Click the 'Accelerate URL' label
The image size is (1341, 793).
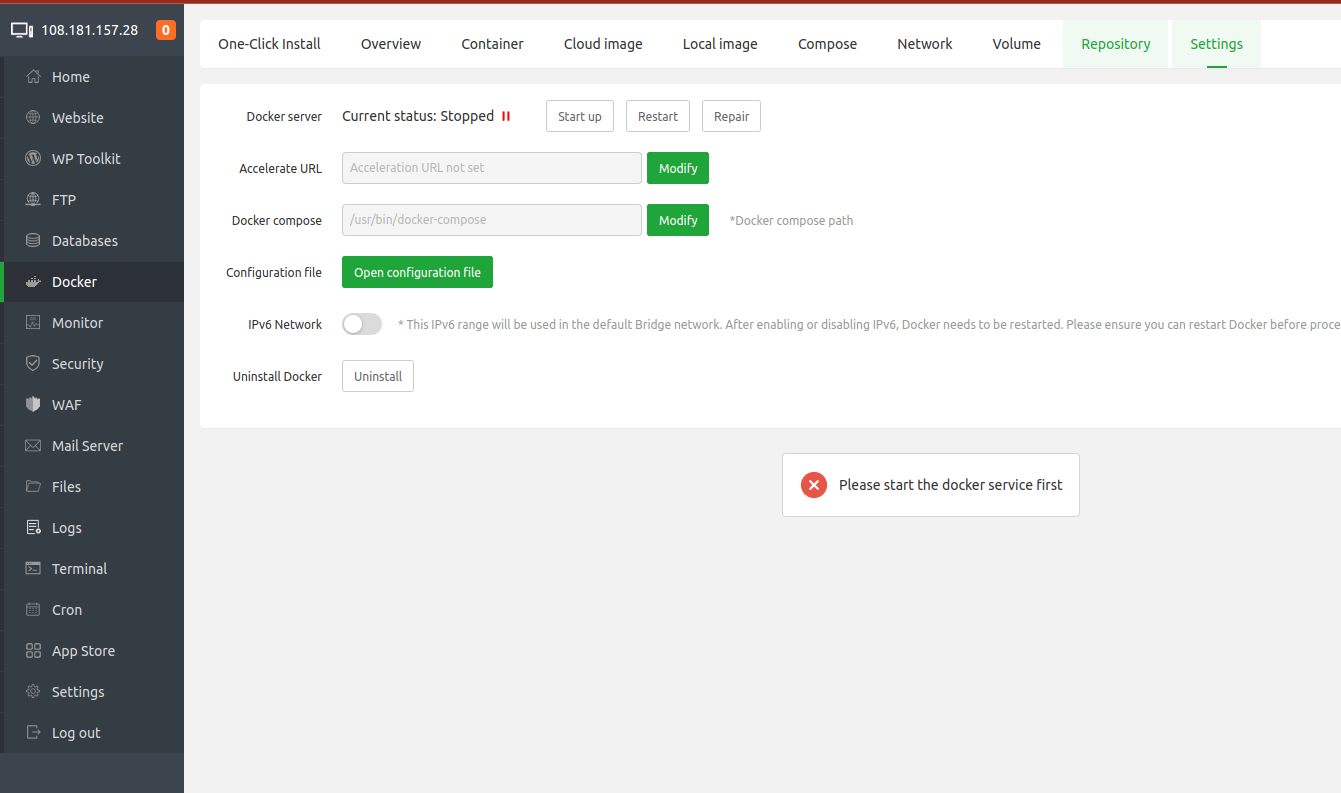(x=281, y=169)
